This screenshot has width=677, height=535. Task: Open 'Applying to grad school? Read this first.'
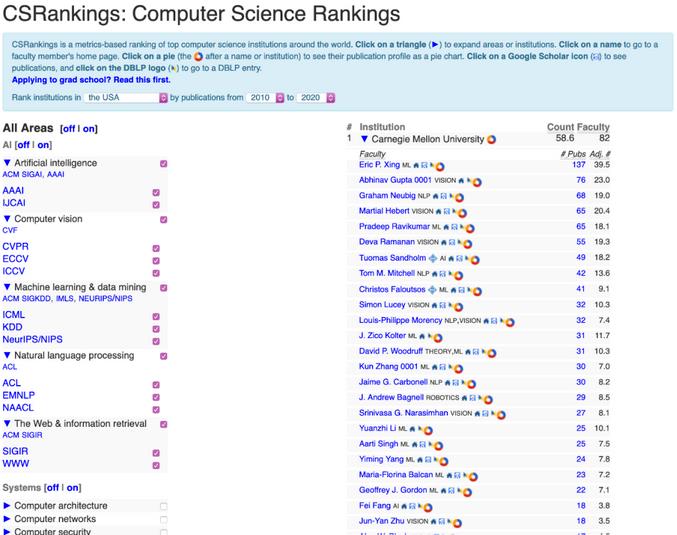91,80
